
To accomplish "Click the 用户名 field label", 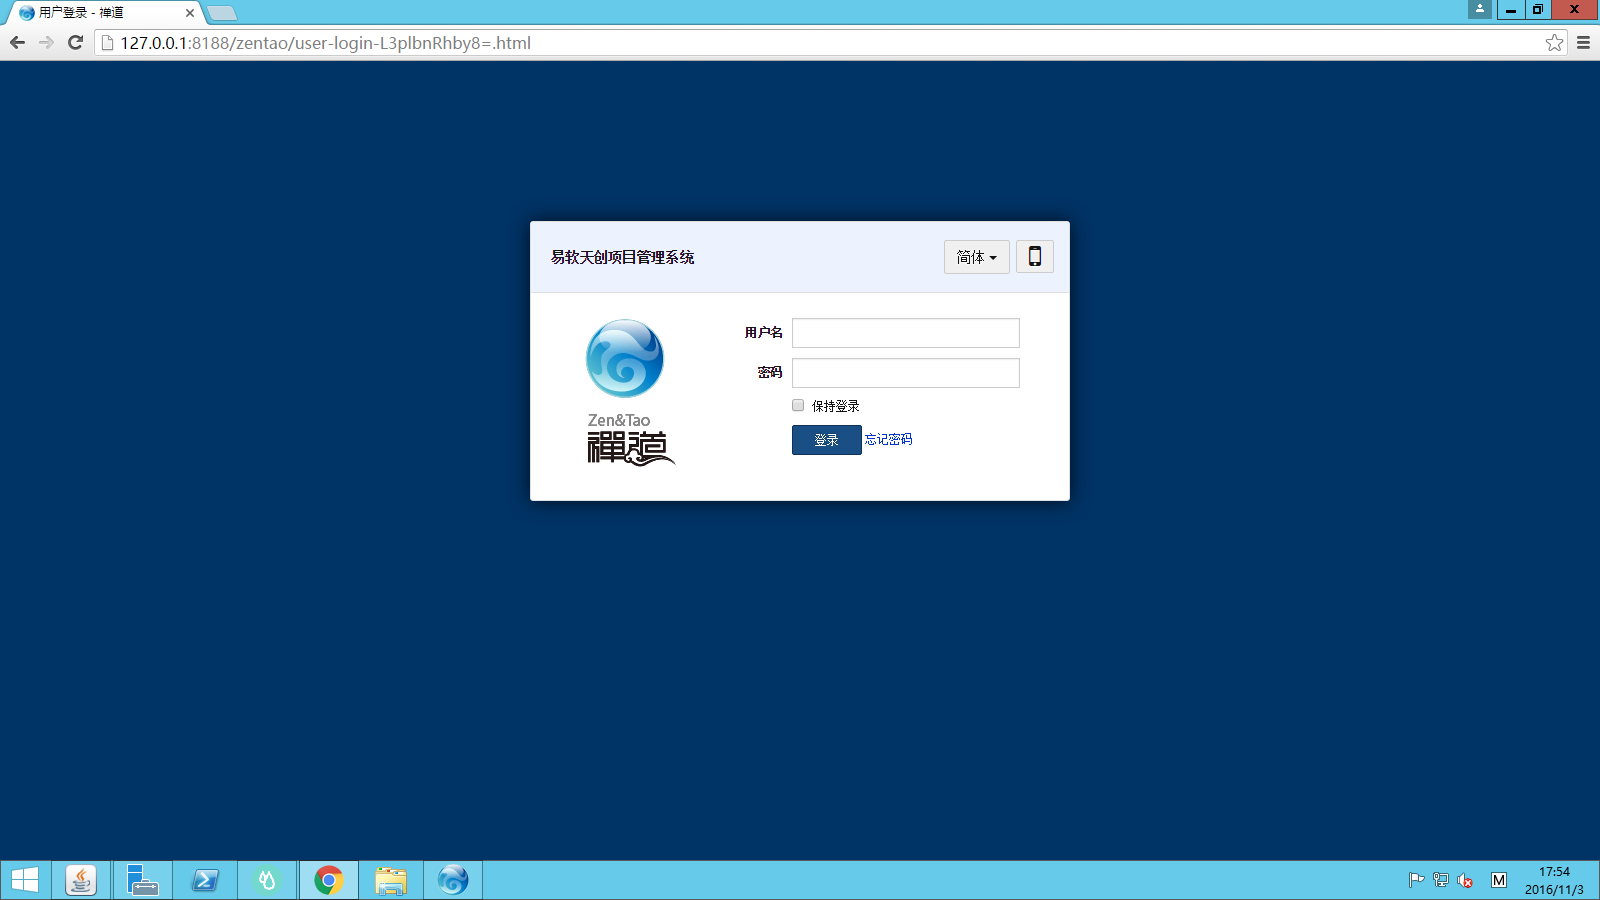I will coord(764,333).
